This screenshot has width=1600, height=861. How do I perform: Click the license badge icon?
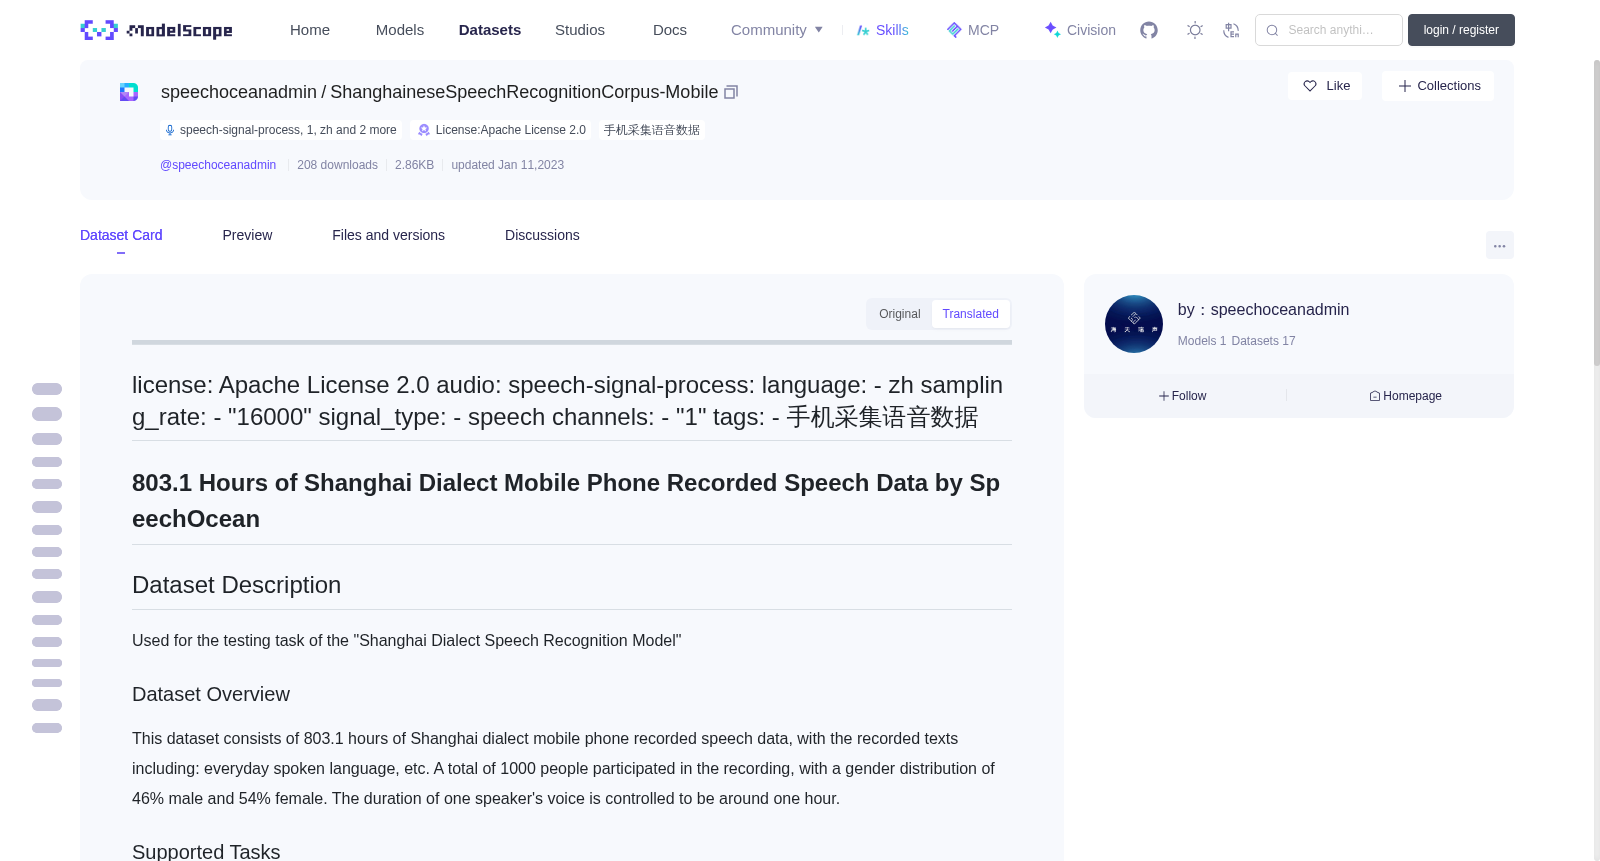[x=424, y=130]
